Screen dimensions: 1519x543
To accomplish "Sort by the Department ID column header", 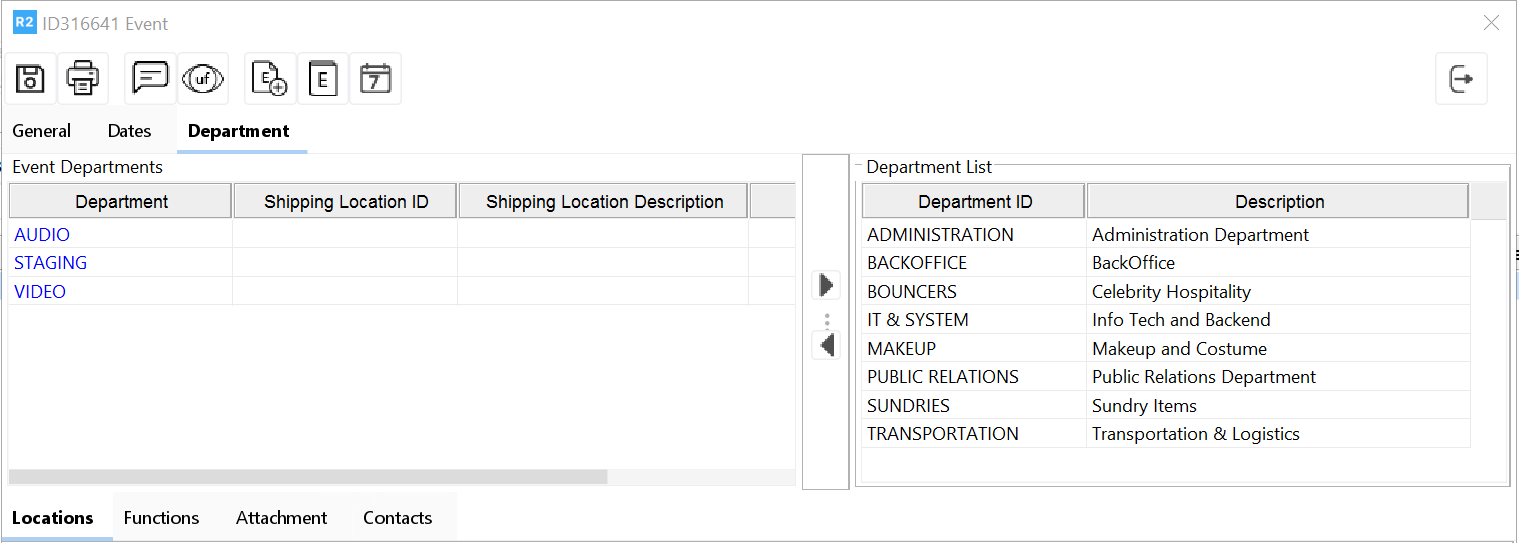I will tap(974, 202).
